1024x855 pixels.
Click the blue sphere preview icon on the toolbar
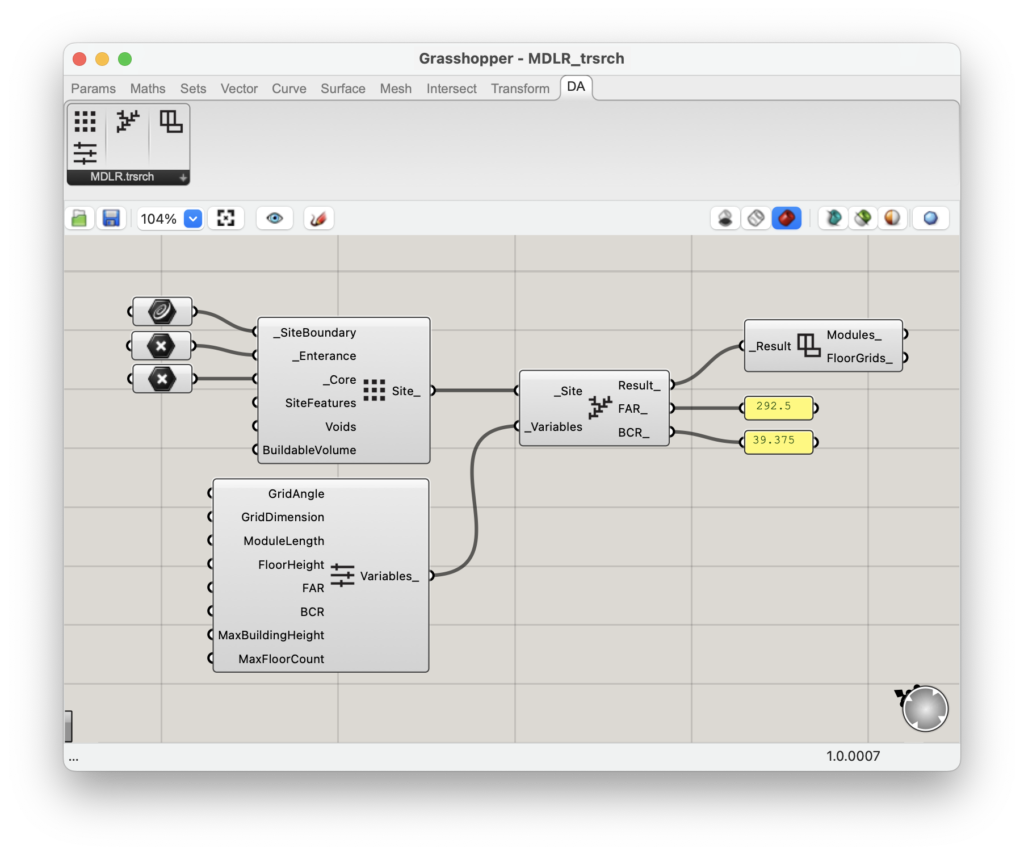click(930, 217)
